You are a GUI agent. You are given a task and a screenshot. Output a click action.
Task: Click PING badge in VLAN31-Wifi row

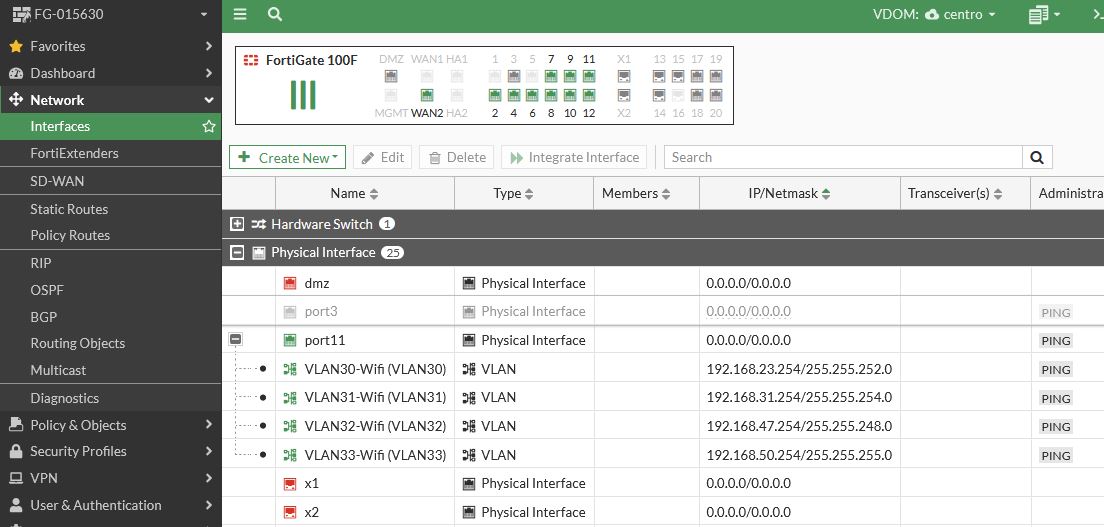point(1055,399)
